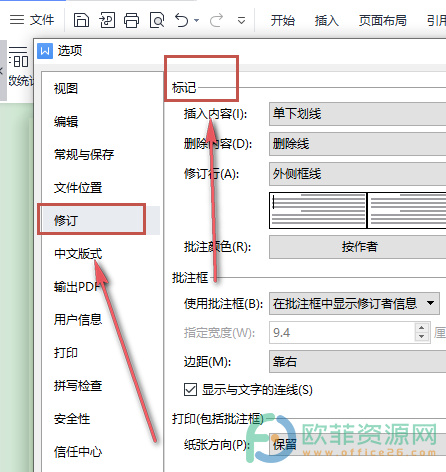
Task: Select 文件位置 in options sidebar
Action: [x=78, y=188]
